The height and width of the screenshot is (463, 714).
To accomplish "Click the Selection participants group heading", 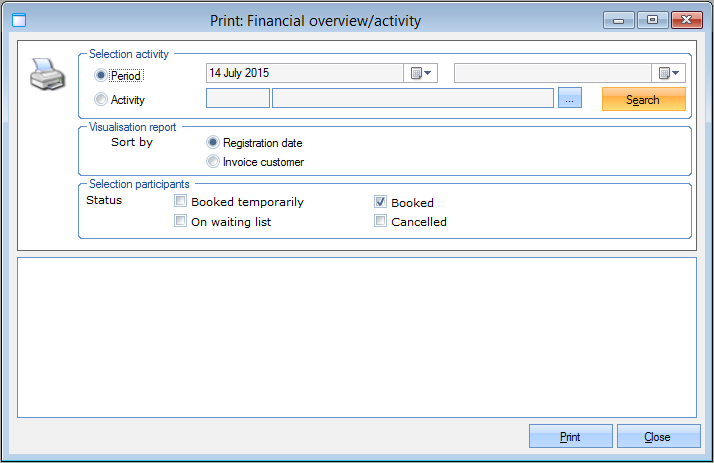I will [139, 184].
